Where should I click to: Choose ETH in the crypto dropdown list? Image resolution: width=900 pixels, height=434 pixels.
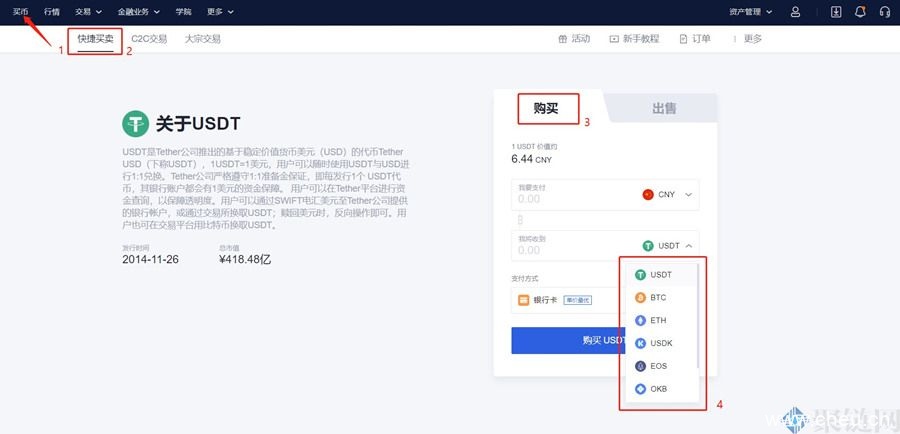point(657,321)
